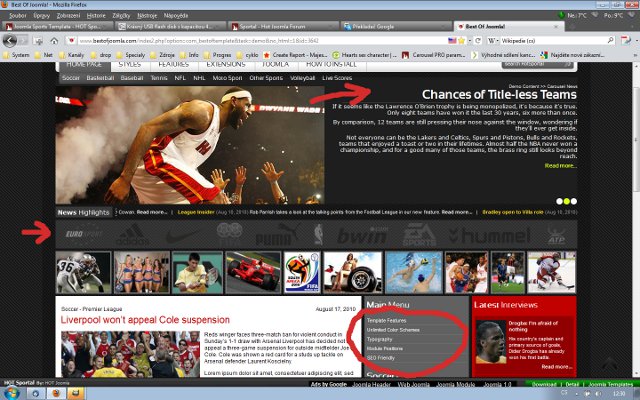Open the Kanály bookmark folder
Screen dimensions: 640x400
(71, 55)
